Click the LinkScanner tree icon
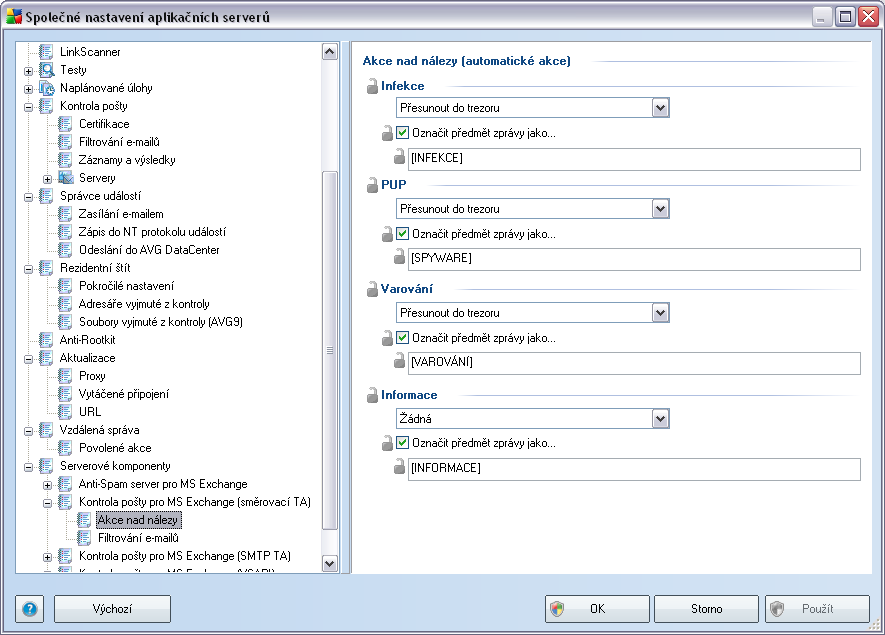Viewport: 885px width, 635px height. [46, 52]
